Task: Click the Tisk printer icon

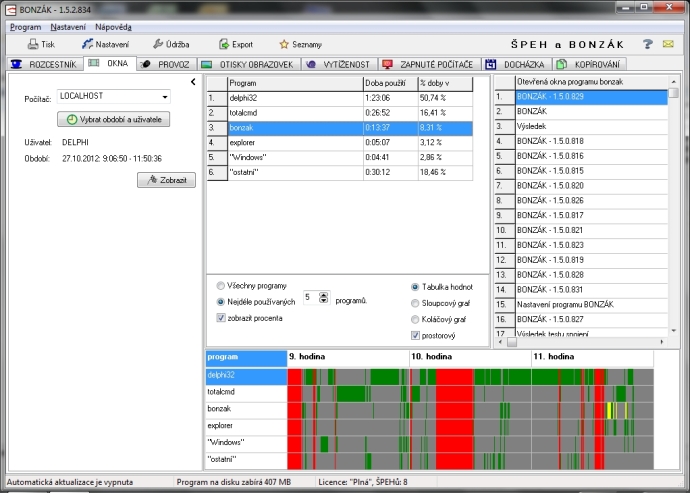Action: point(33,44)
